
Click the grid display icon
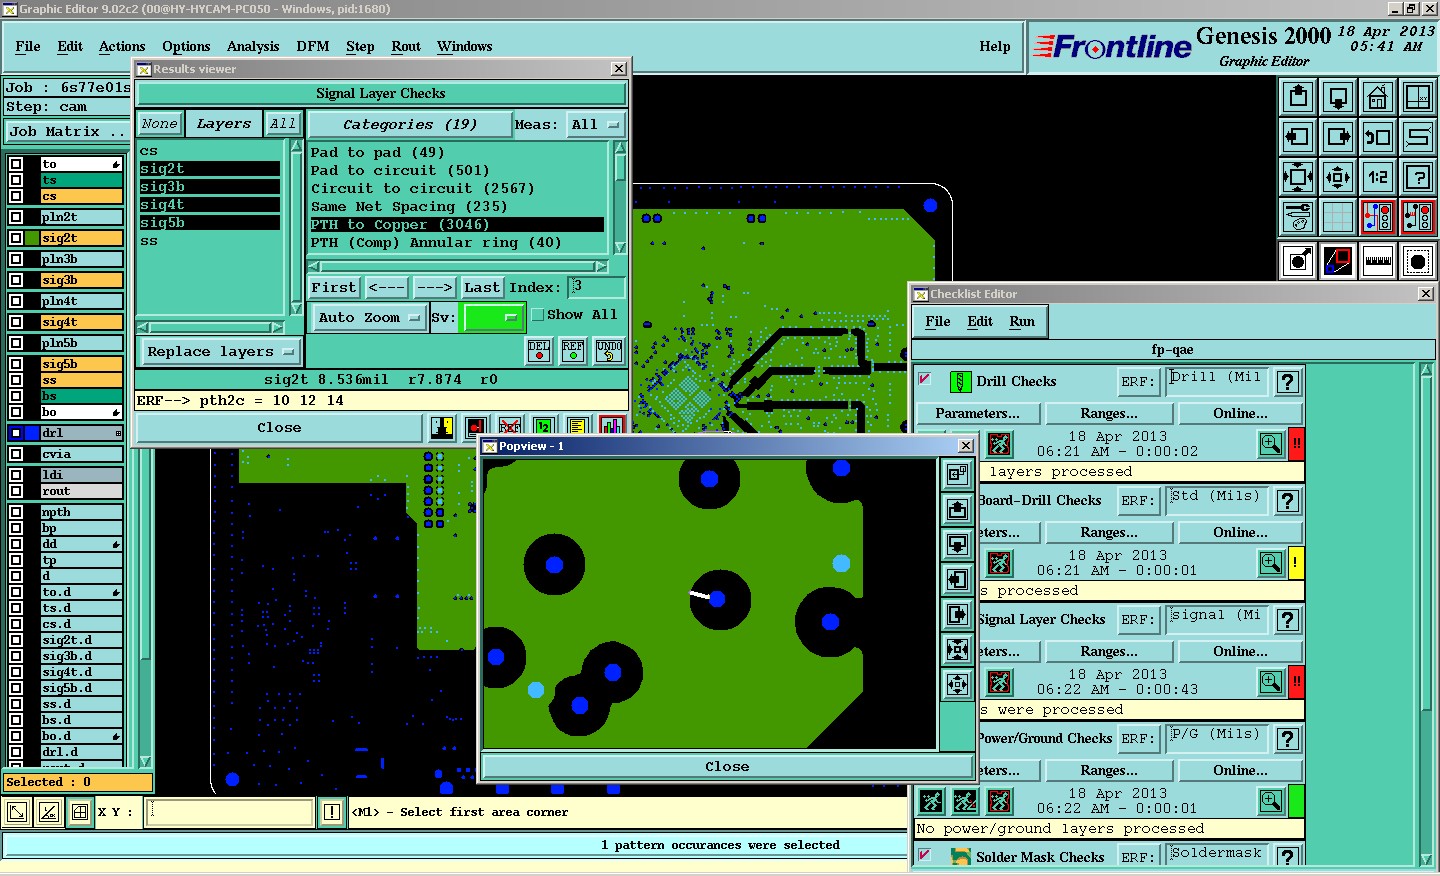tap(1338, 217)
